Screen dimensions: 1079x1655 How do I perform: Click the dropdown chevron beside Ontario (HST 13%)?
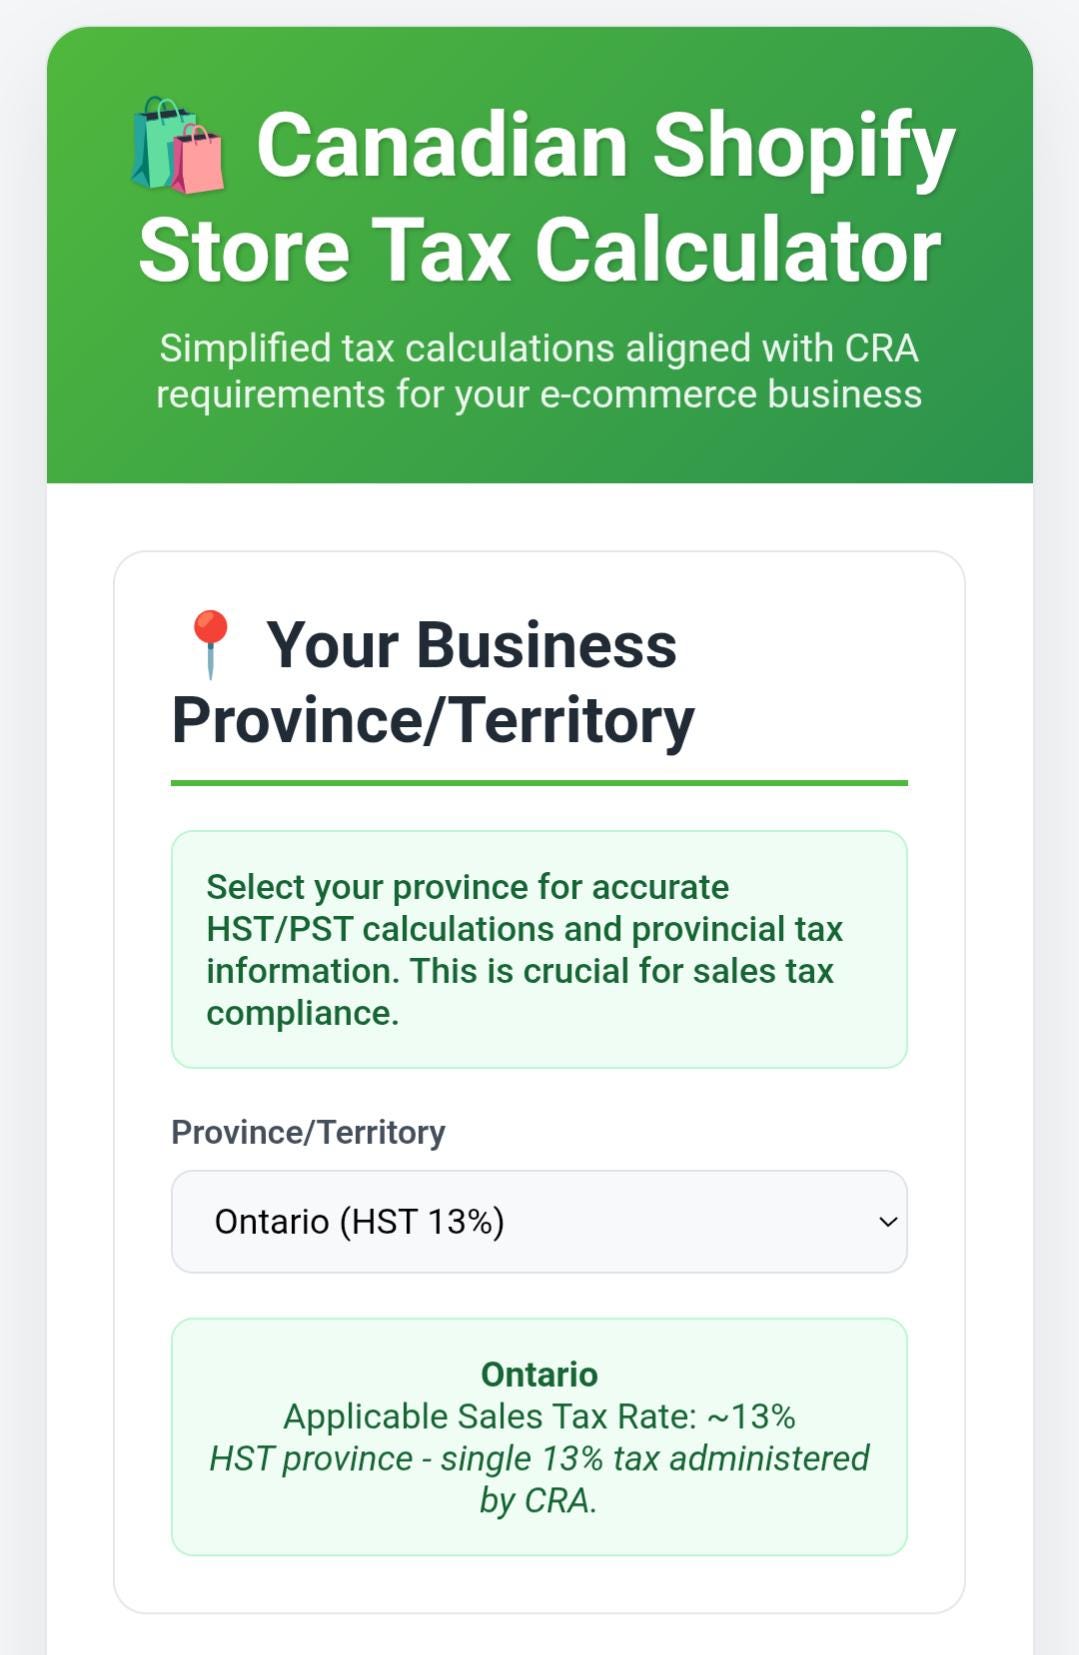(x=884, y=1221)
